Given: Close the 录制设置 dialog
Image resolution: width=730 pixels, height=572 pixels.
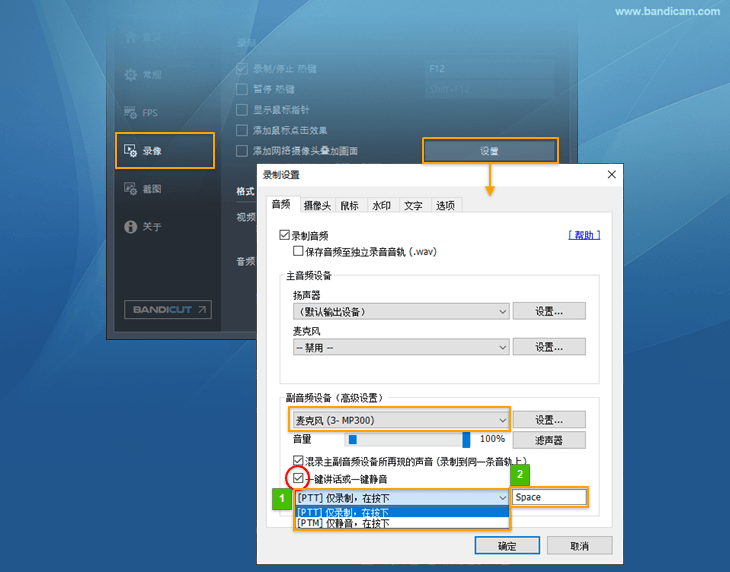Looking at the screenshot, I should (x=612, y=175).
